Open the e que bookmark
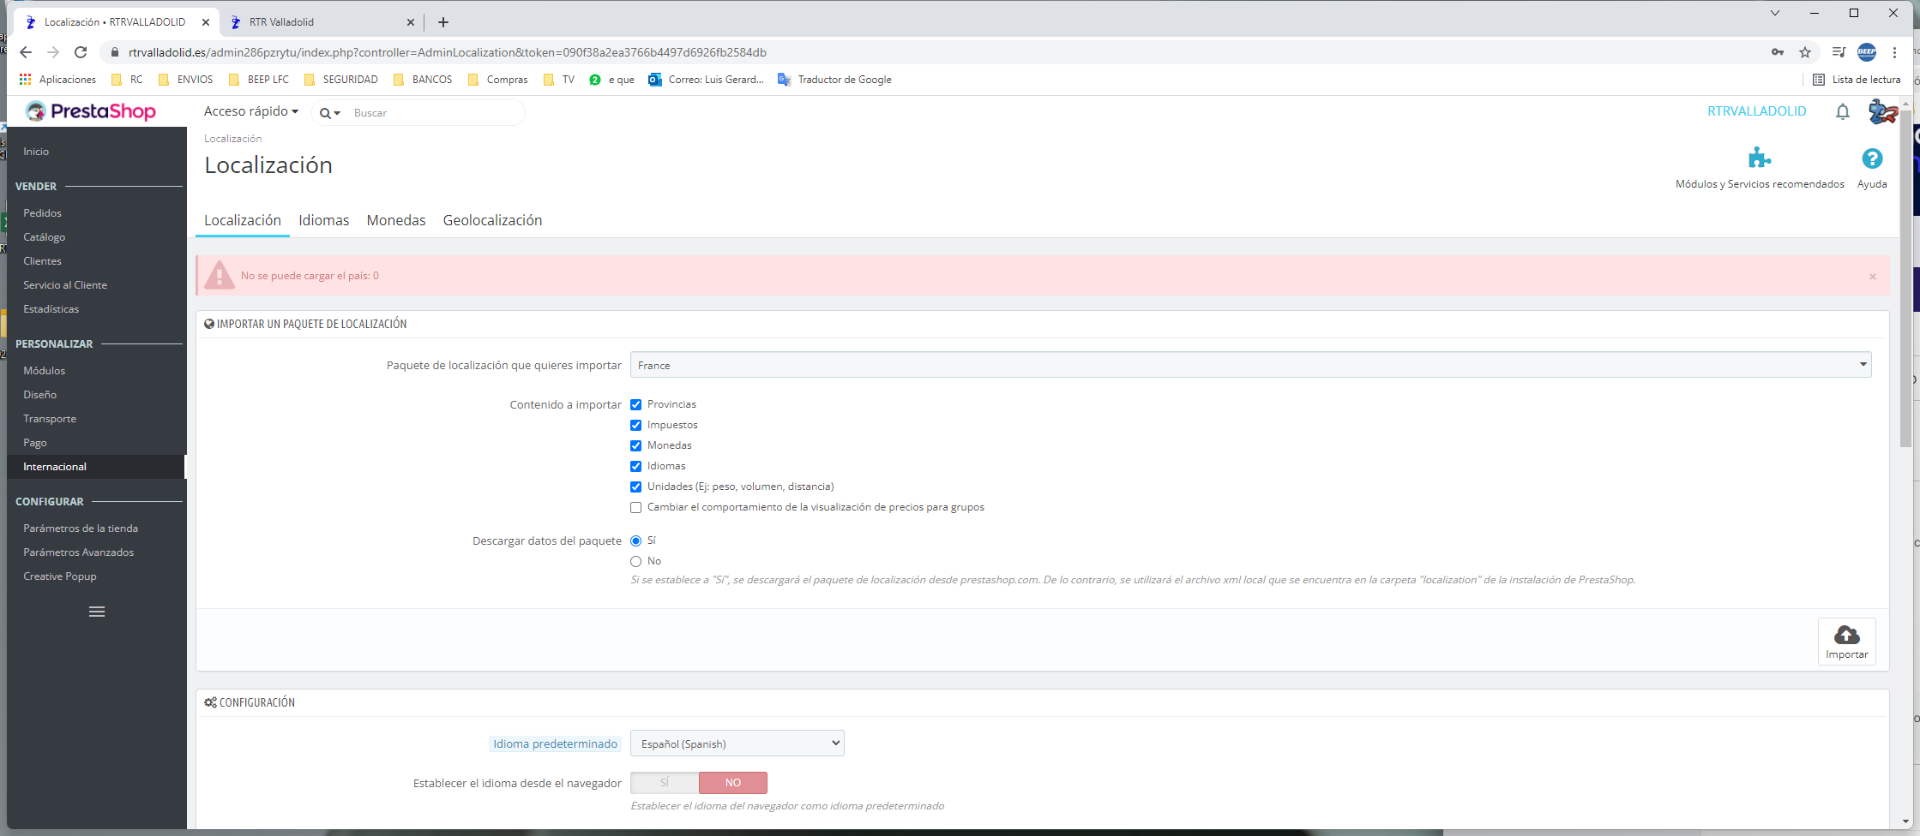The image size is (1920, 836). pos(611,79)
